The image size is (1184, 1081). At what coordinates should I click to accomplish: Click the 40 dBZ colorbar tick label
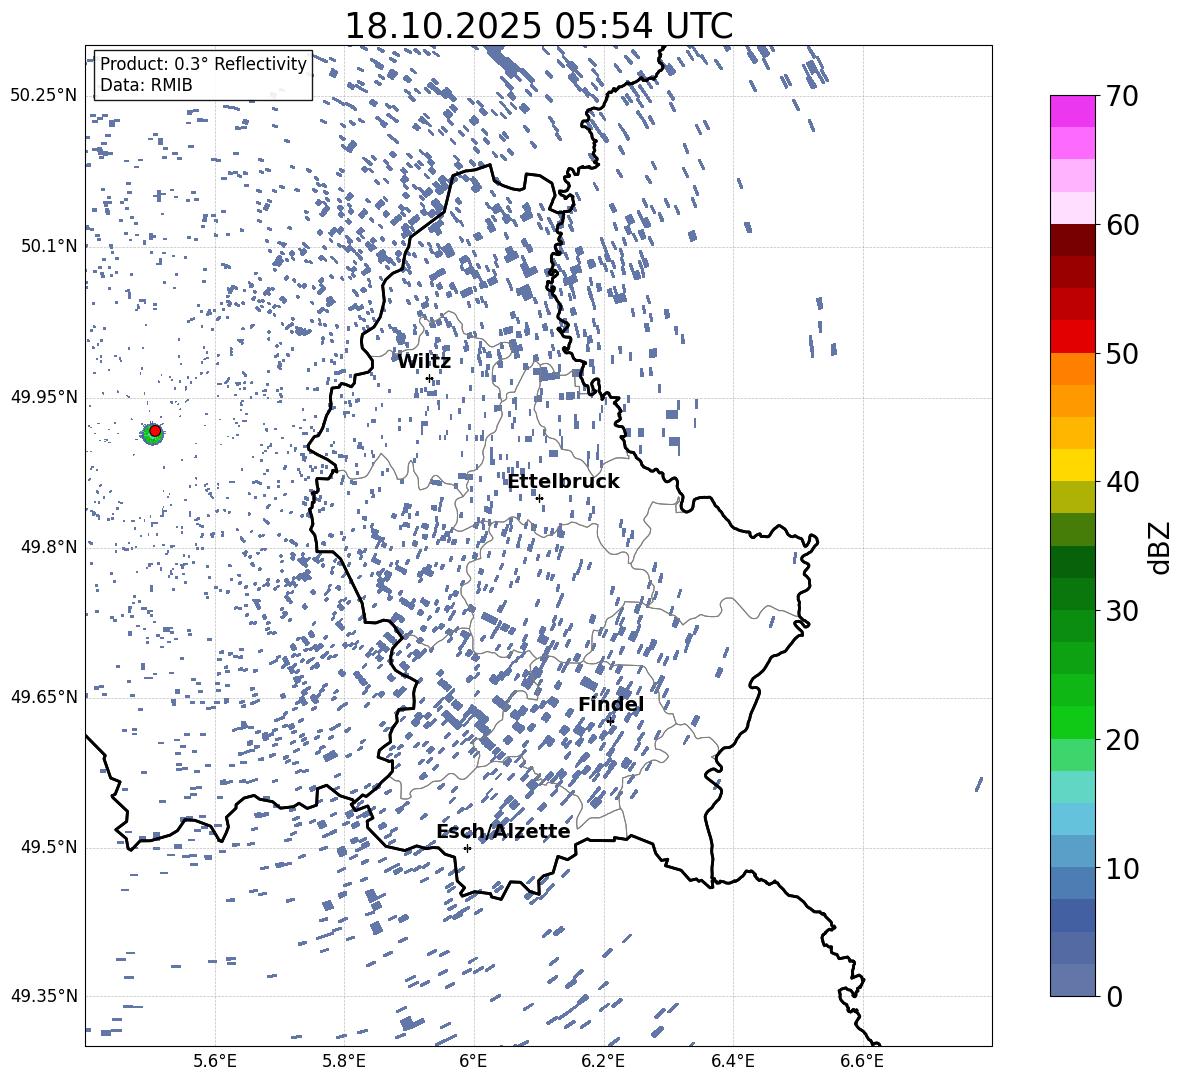click(1122, 482)
